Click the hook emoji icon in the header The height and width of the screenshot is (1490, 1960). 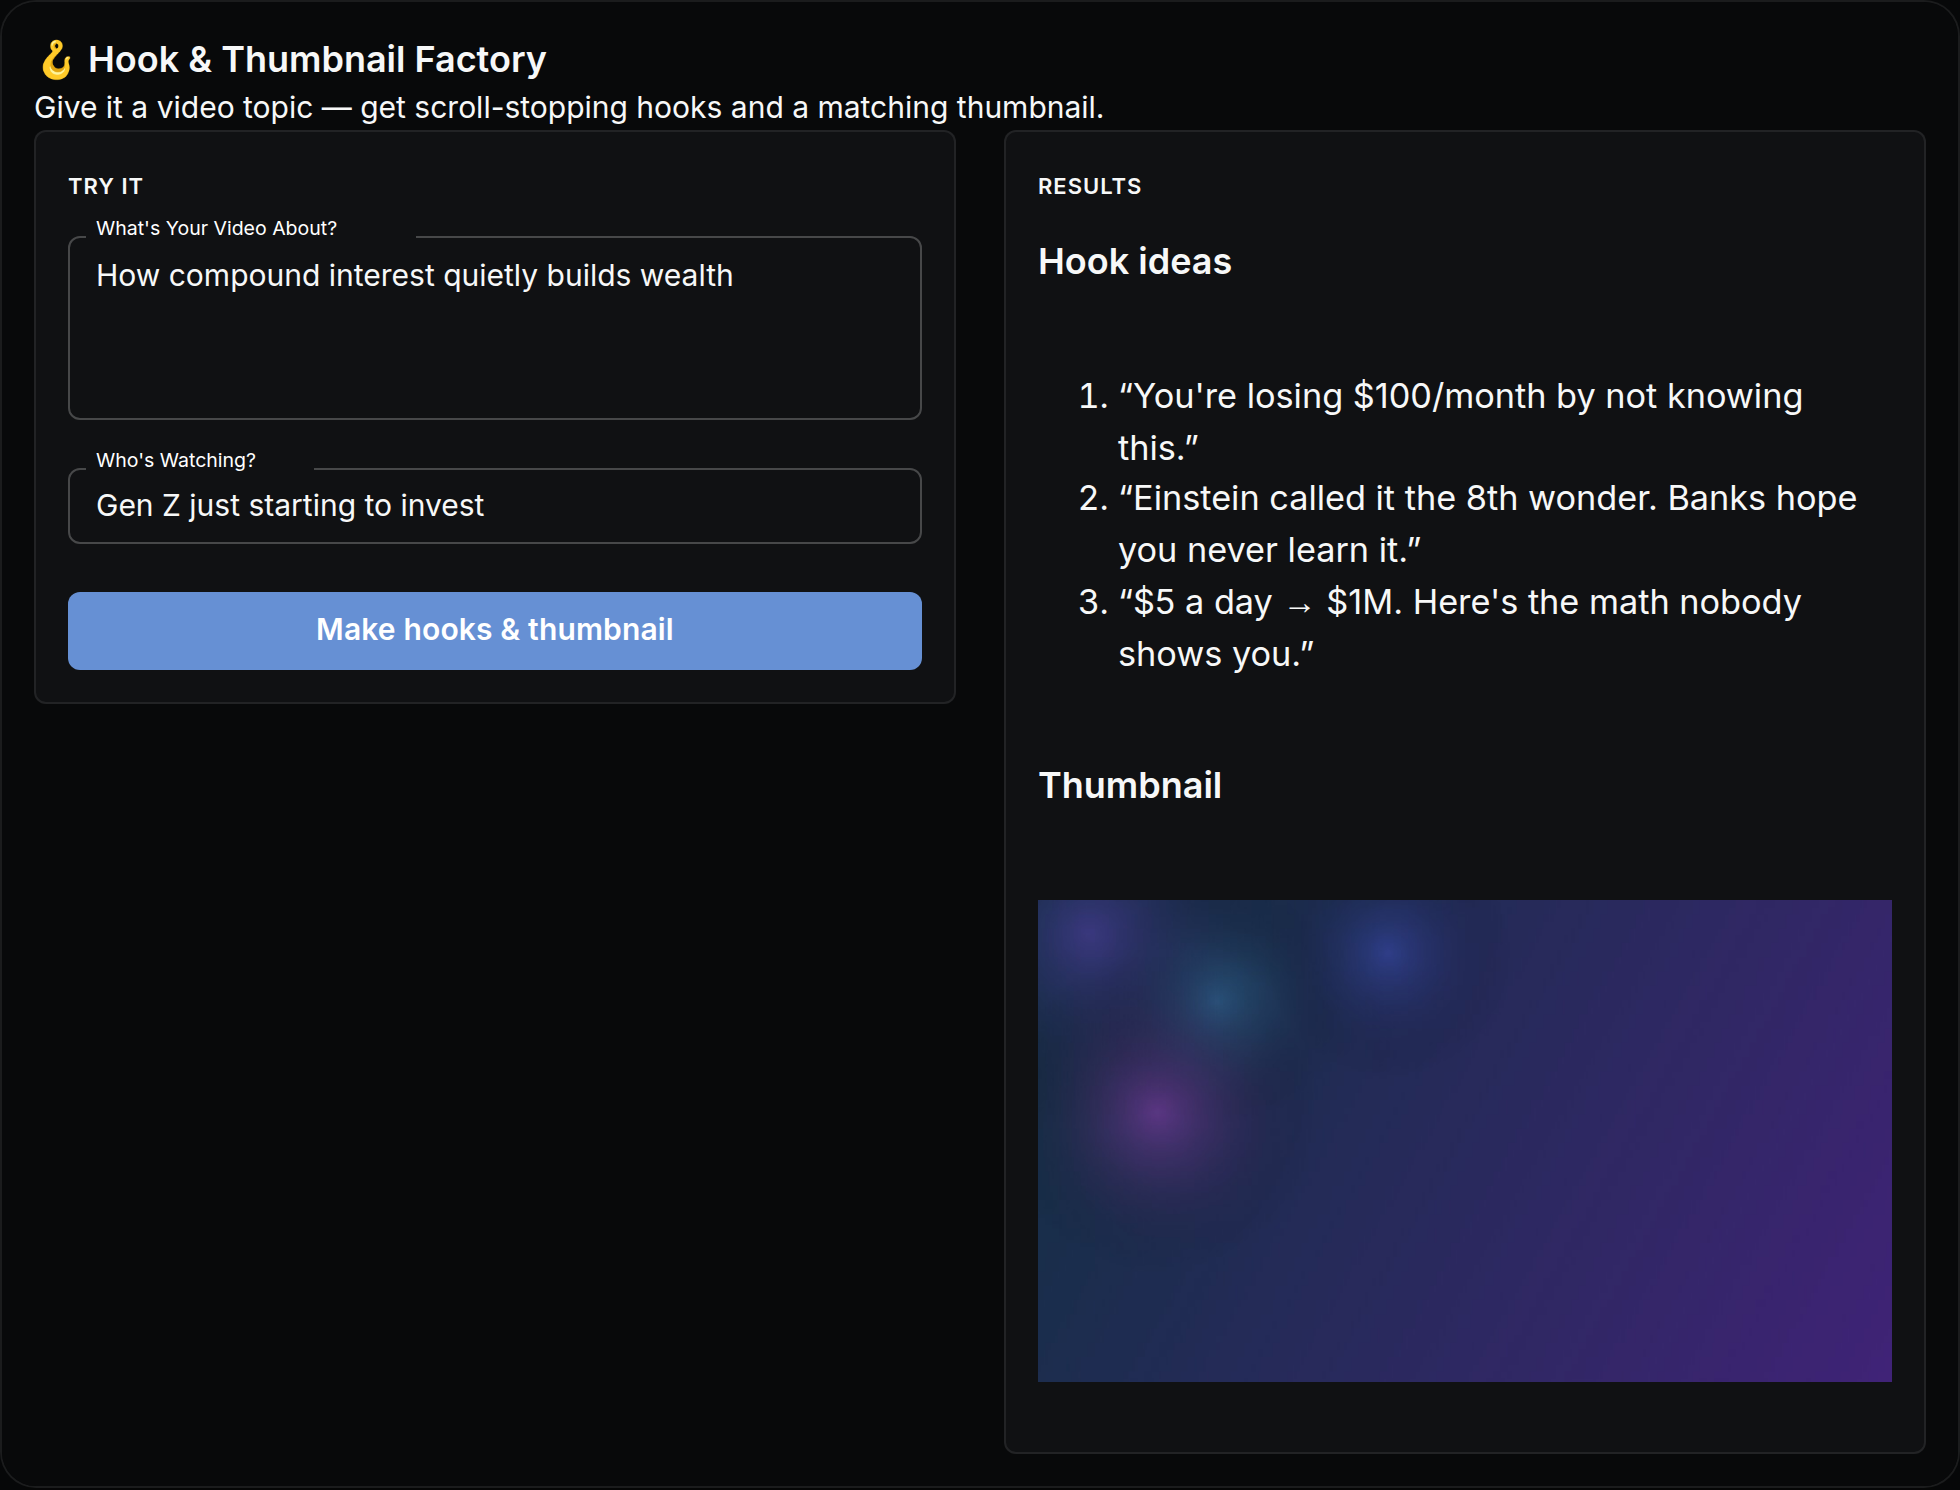56,59
